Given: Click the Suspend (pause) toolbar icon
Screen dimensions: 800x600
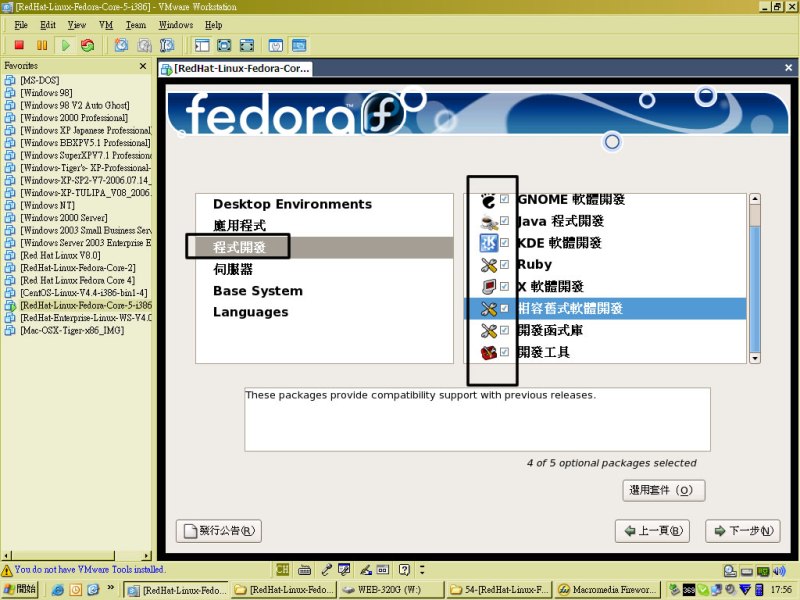Looking at the screenshot, I should (x=42, y=45).
